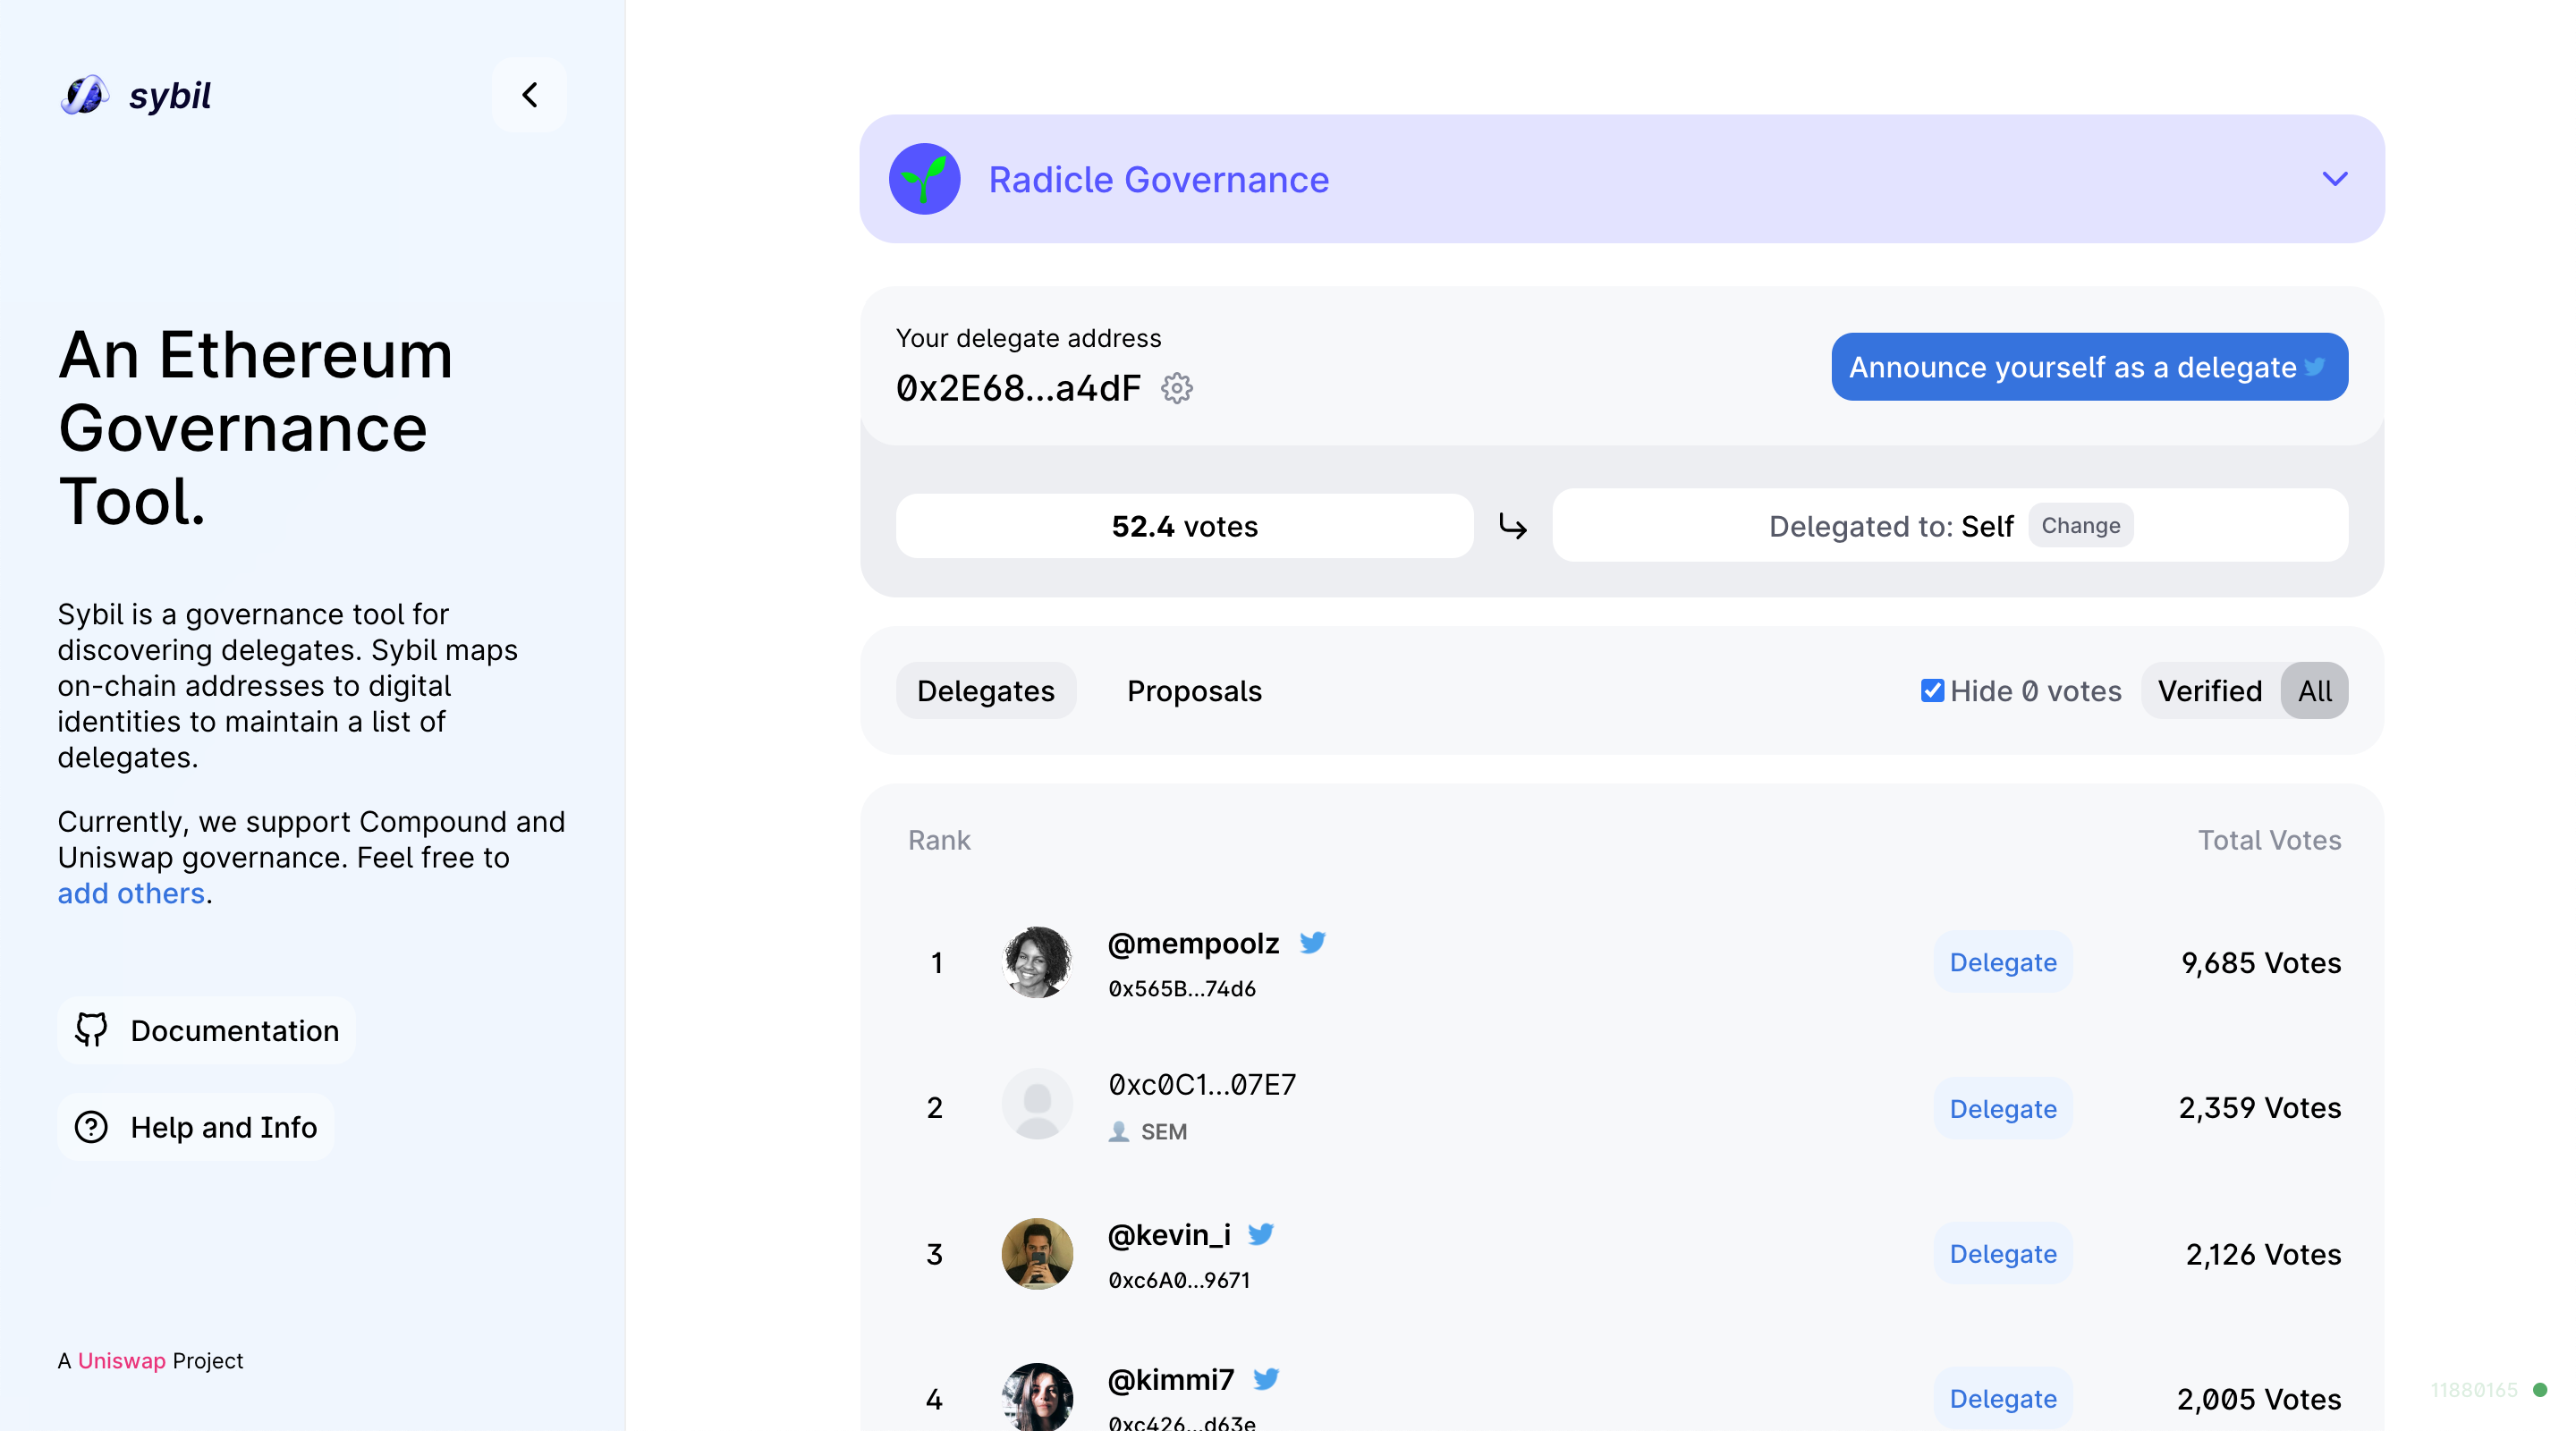Select the All filter toggle
Screen dimensions: 2576x1431
click(x=2313, y=690)
